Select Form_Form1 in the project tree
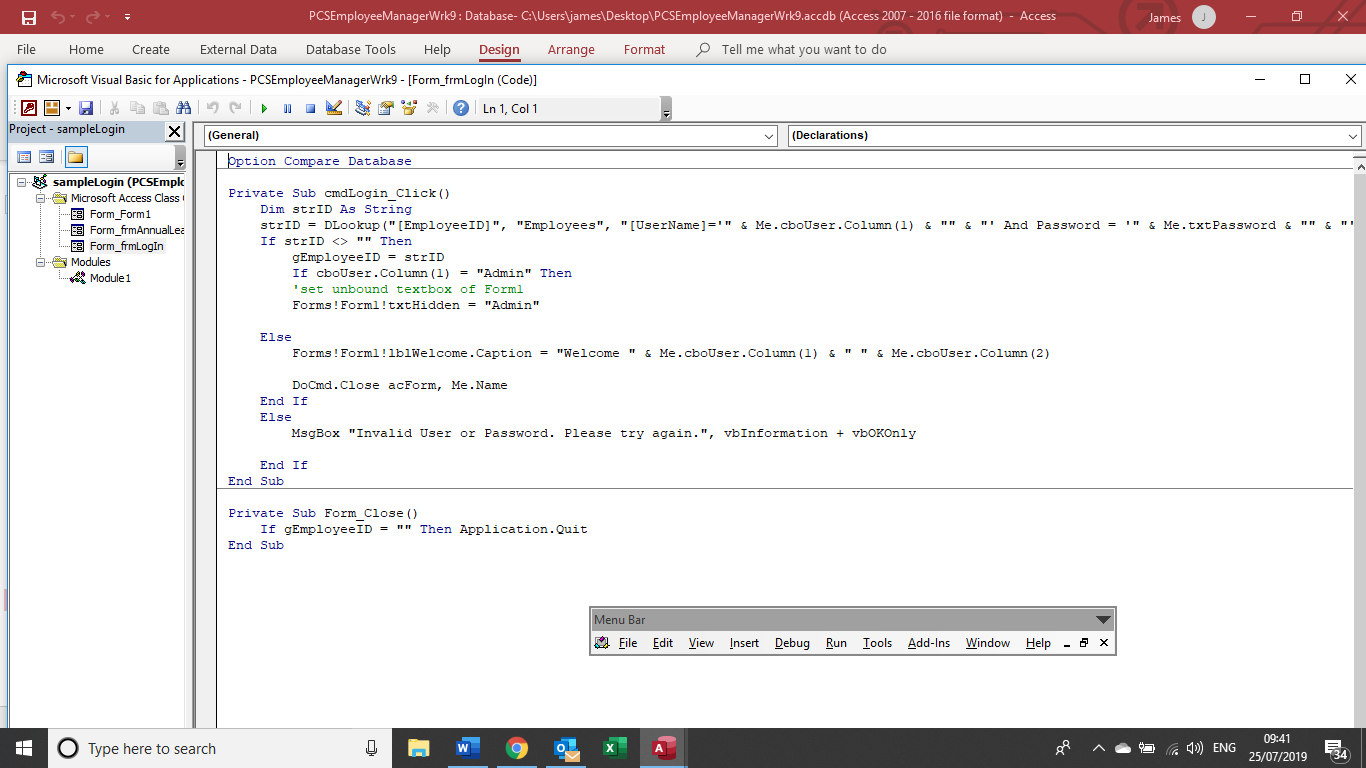Viewport: 1366px width, 768px height. tap(120, 214)
